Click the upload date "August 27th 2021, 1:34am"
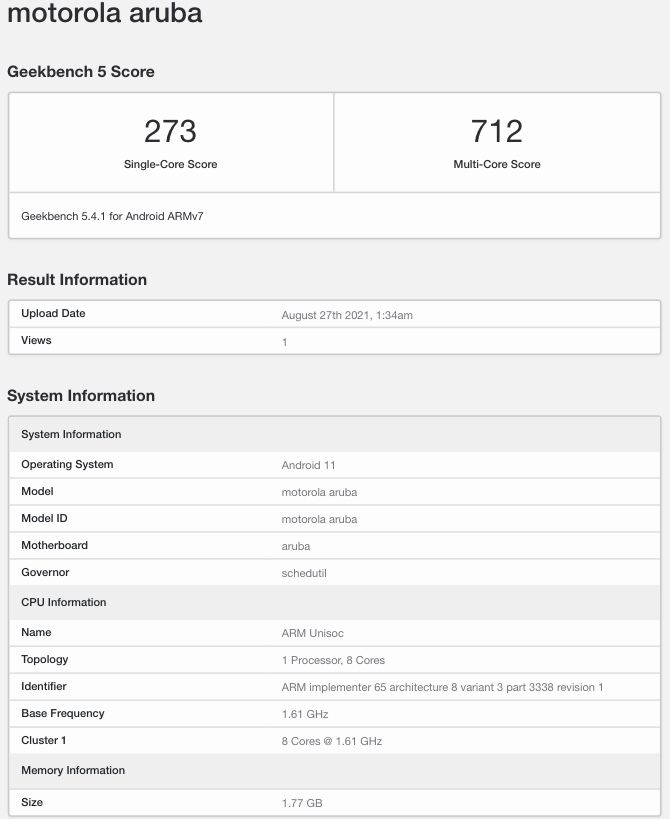Image resolution: width=670 pixels, height=819 pixels. [x=347, y=315]
